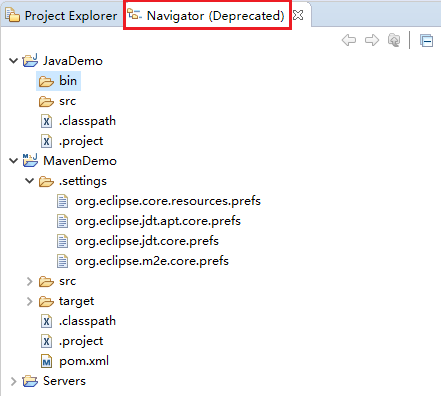
Task: Select org.eclipse.m2e.core.prefs file
Action: [x=143, y=261]
